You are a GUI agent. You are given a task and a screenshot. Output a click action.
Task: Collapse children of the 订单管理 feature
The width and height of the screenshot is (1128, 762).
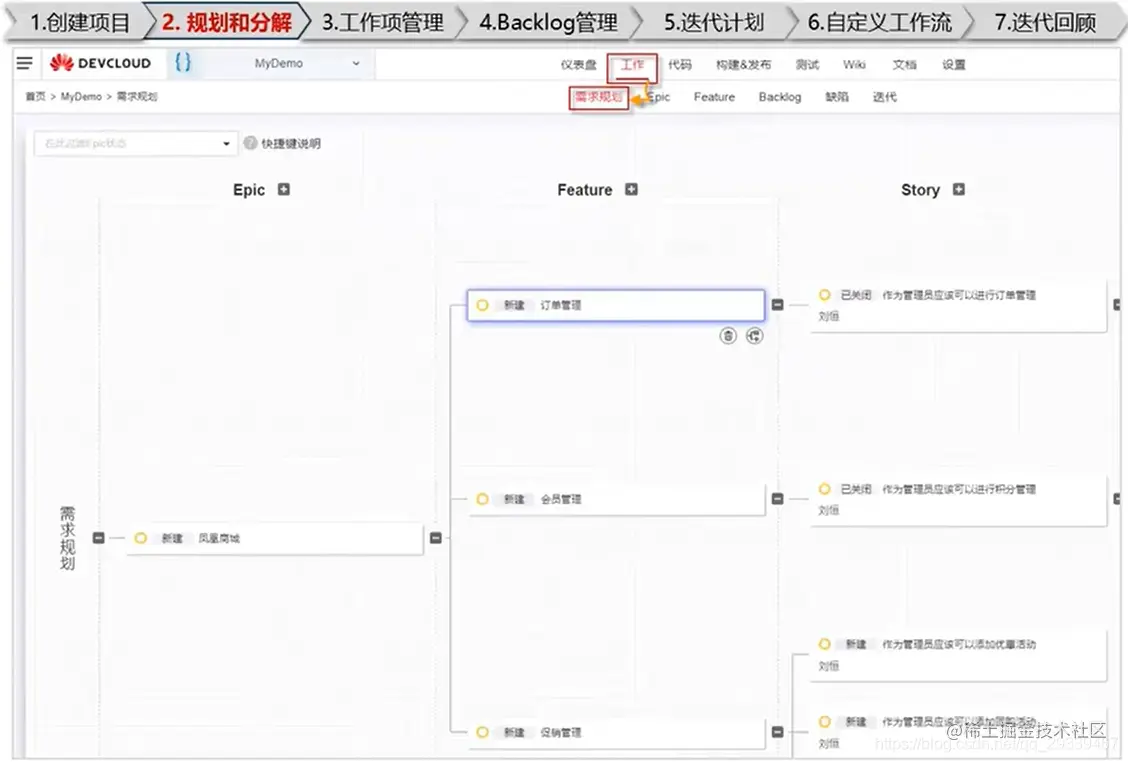coord(777,307)
